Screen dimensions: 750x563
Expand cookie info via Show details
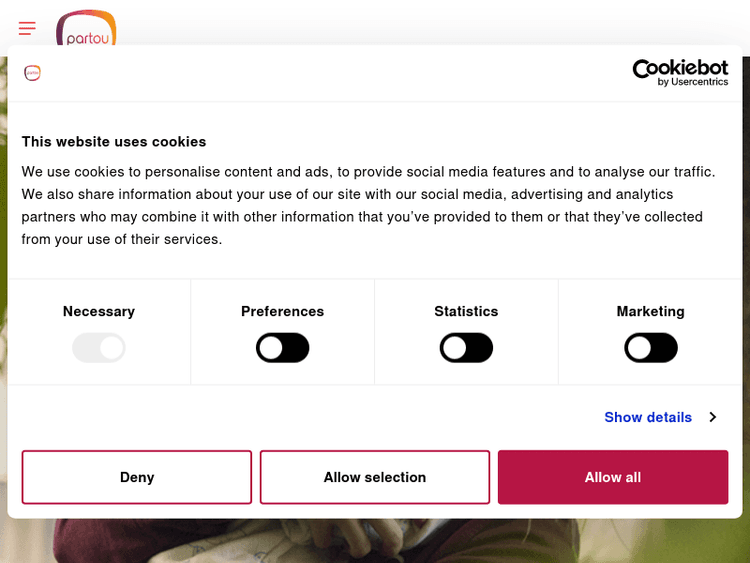648,417
